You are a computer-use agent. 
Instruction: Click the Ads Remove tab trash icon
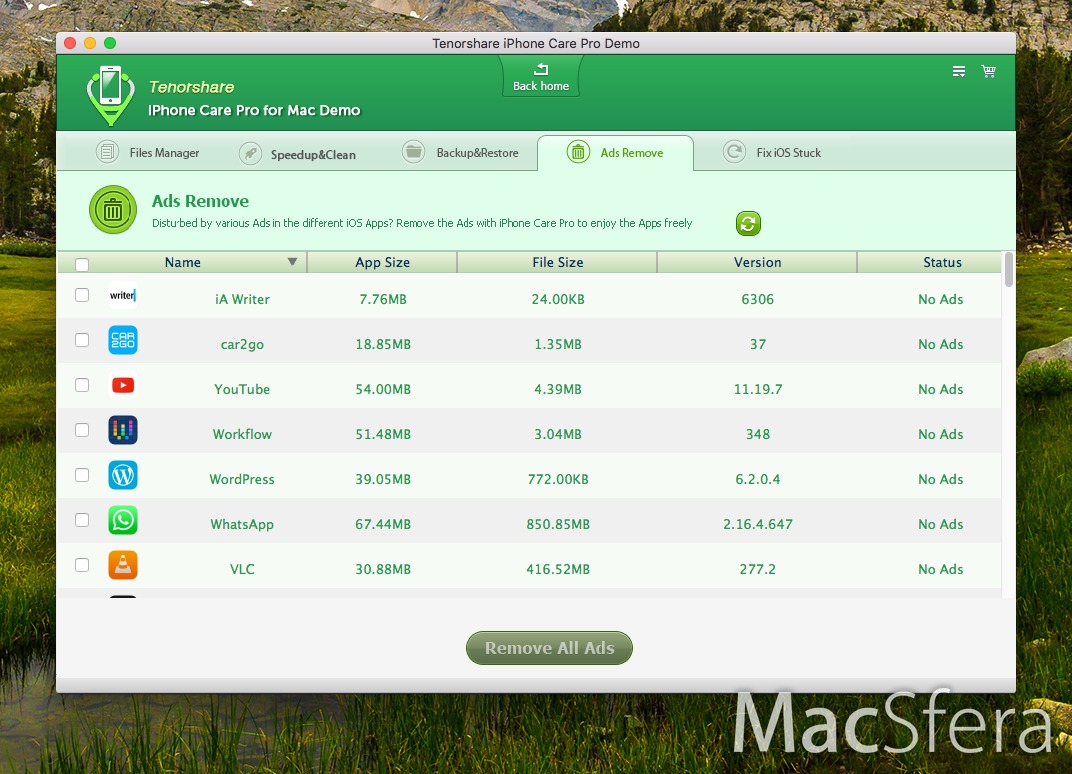point(578,152)
